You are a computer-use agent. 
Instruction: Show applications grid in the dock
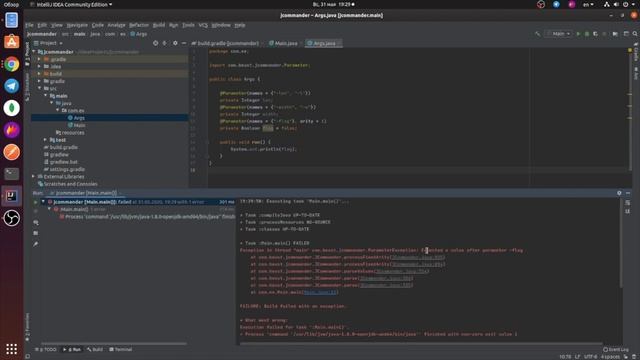11,349
